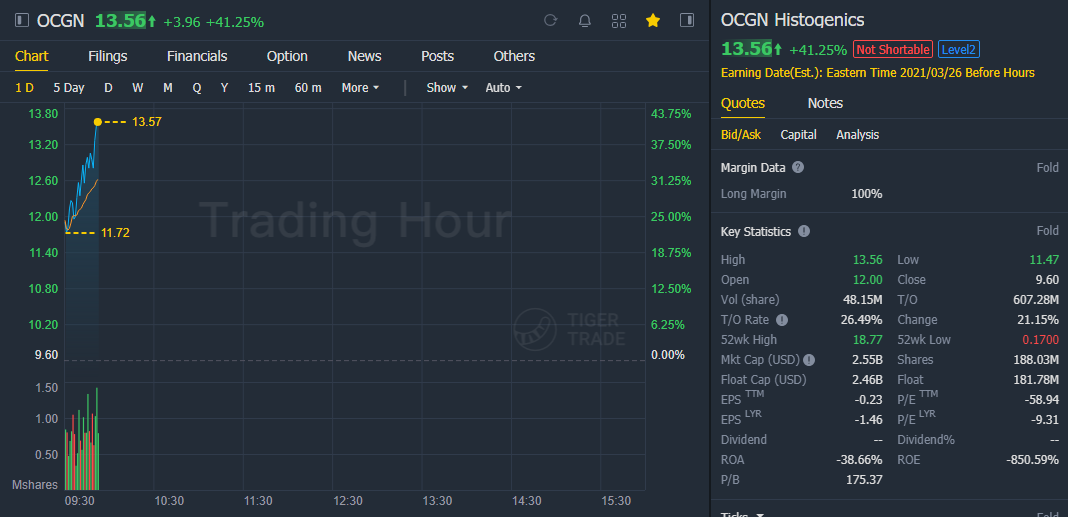Open the Others tab
1068x517 pixels.
click(x=514, y=57)
